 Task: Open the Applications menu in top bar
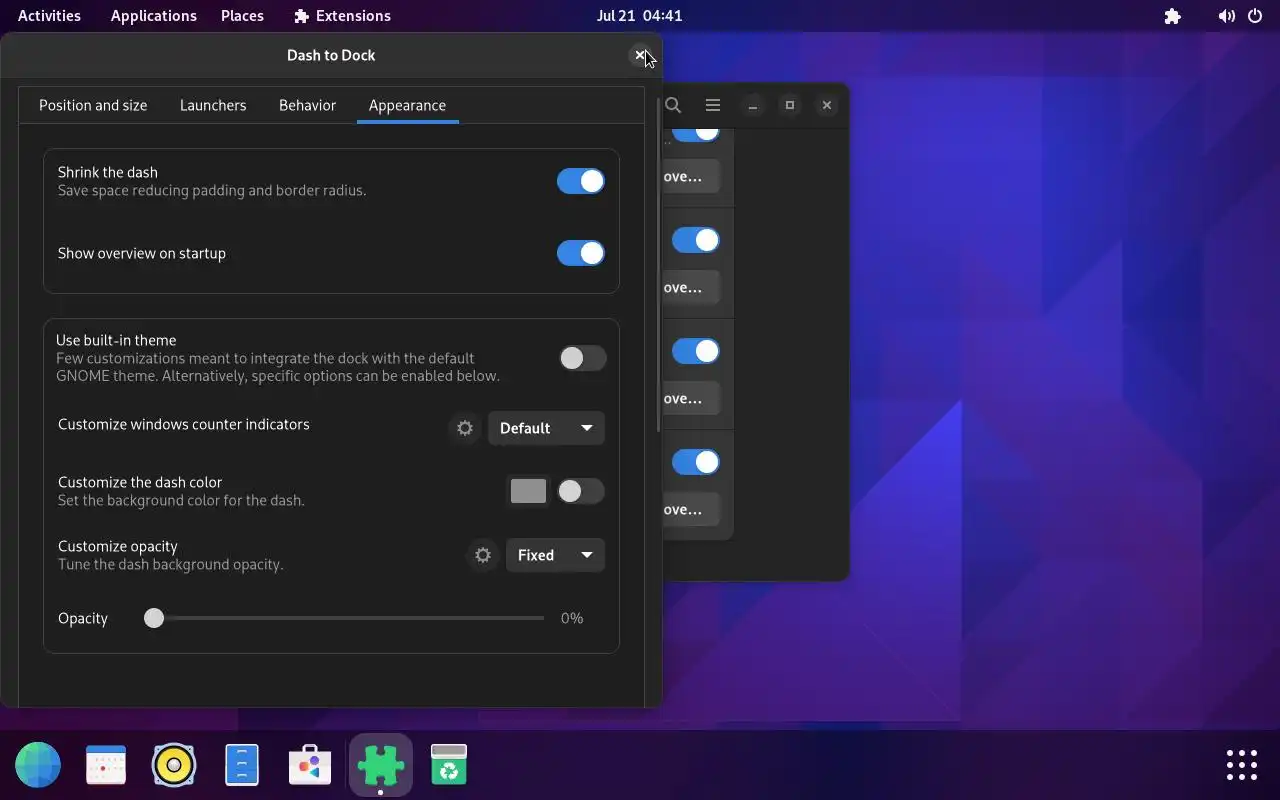(x=153, y=16)
